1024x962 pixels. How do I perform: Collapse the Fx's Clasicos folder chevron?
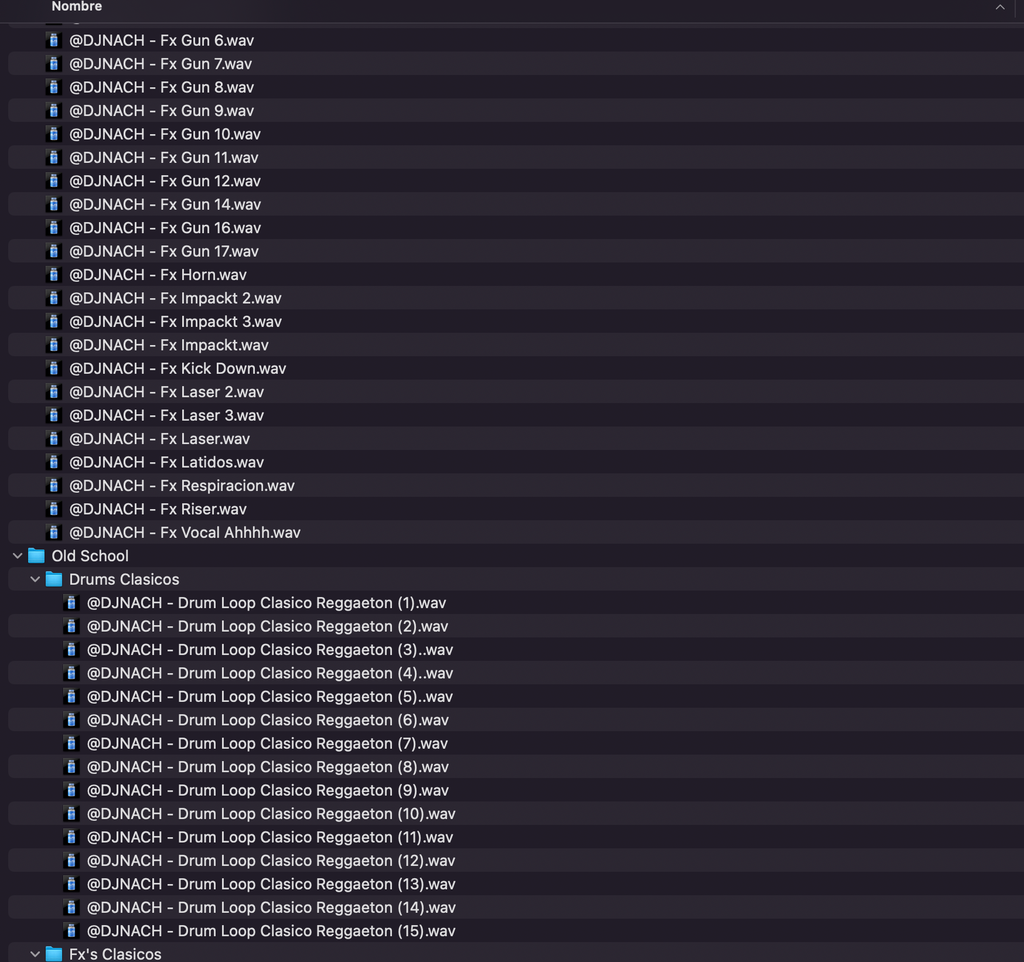click(35, 954)
